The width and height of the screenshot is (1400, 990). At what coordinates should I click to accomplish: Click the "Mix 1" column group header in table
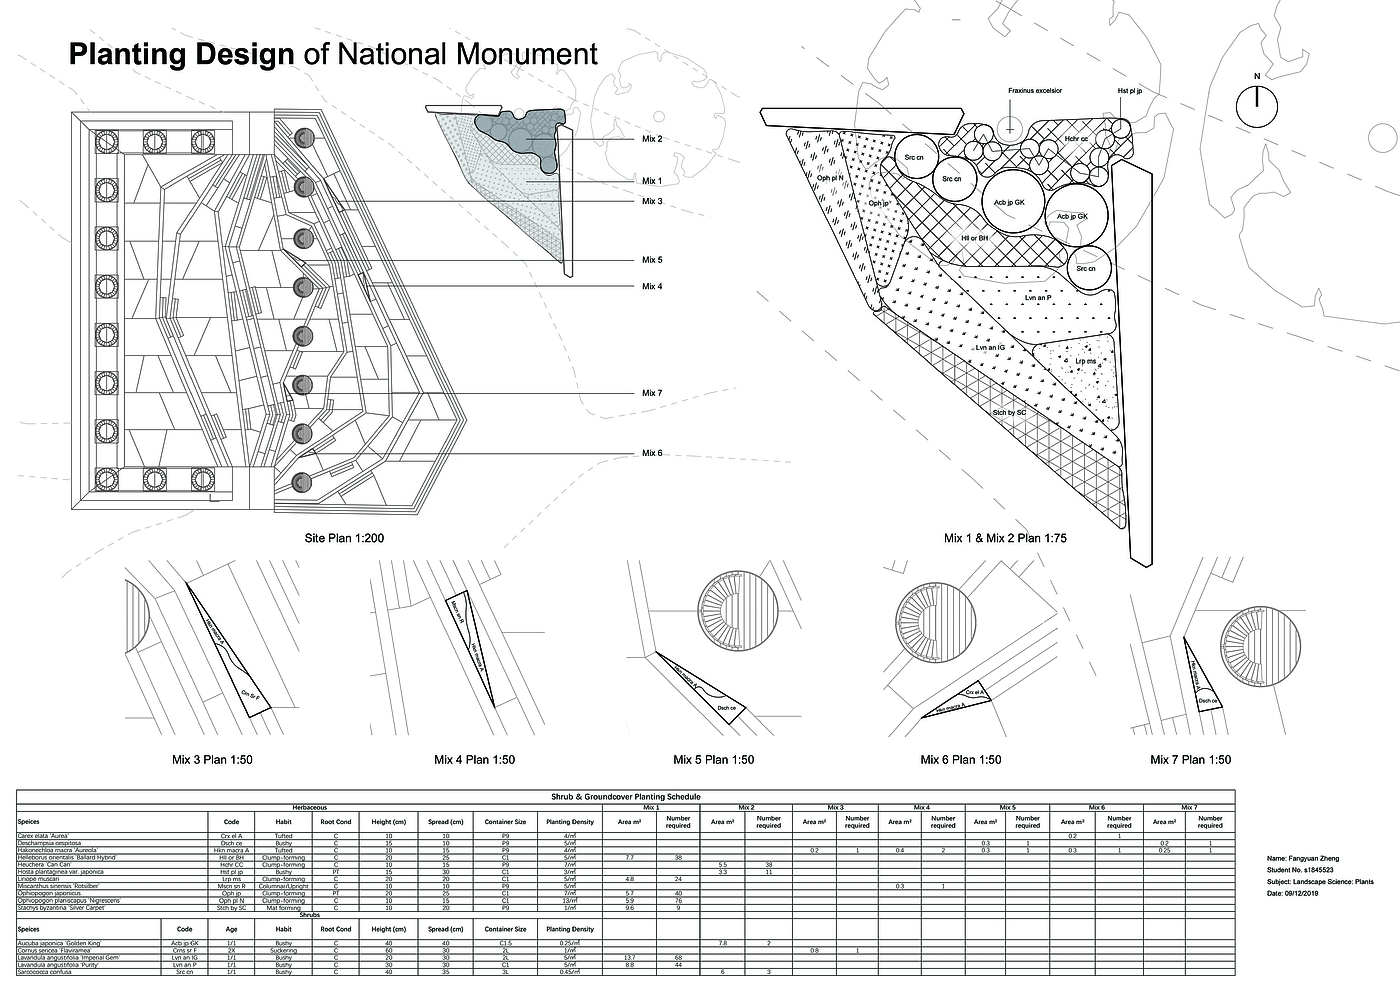coord(651,806)
